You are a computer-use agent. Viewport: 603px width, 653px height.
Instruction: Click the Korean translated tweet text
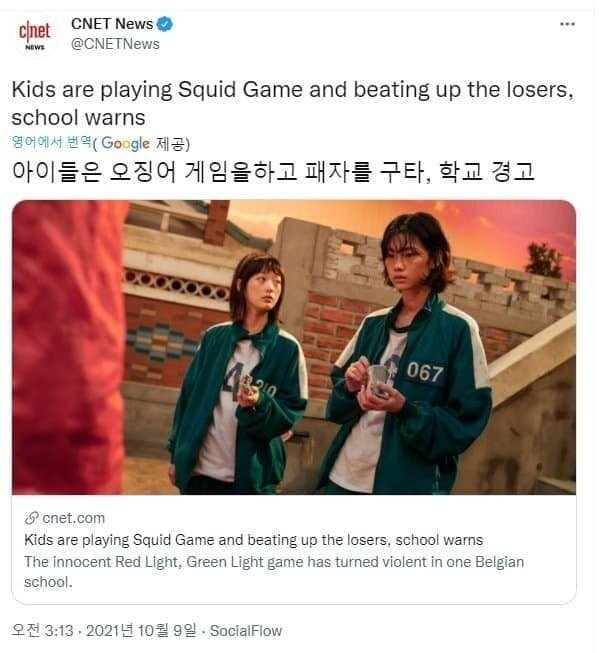click(x=273, y=171)
